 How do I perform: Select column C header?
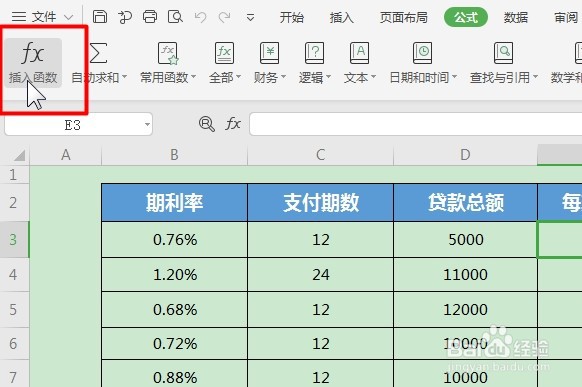click(320, 155)
